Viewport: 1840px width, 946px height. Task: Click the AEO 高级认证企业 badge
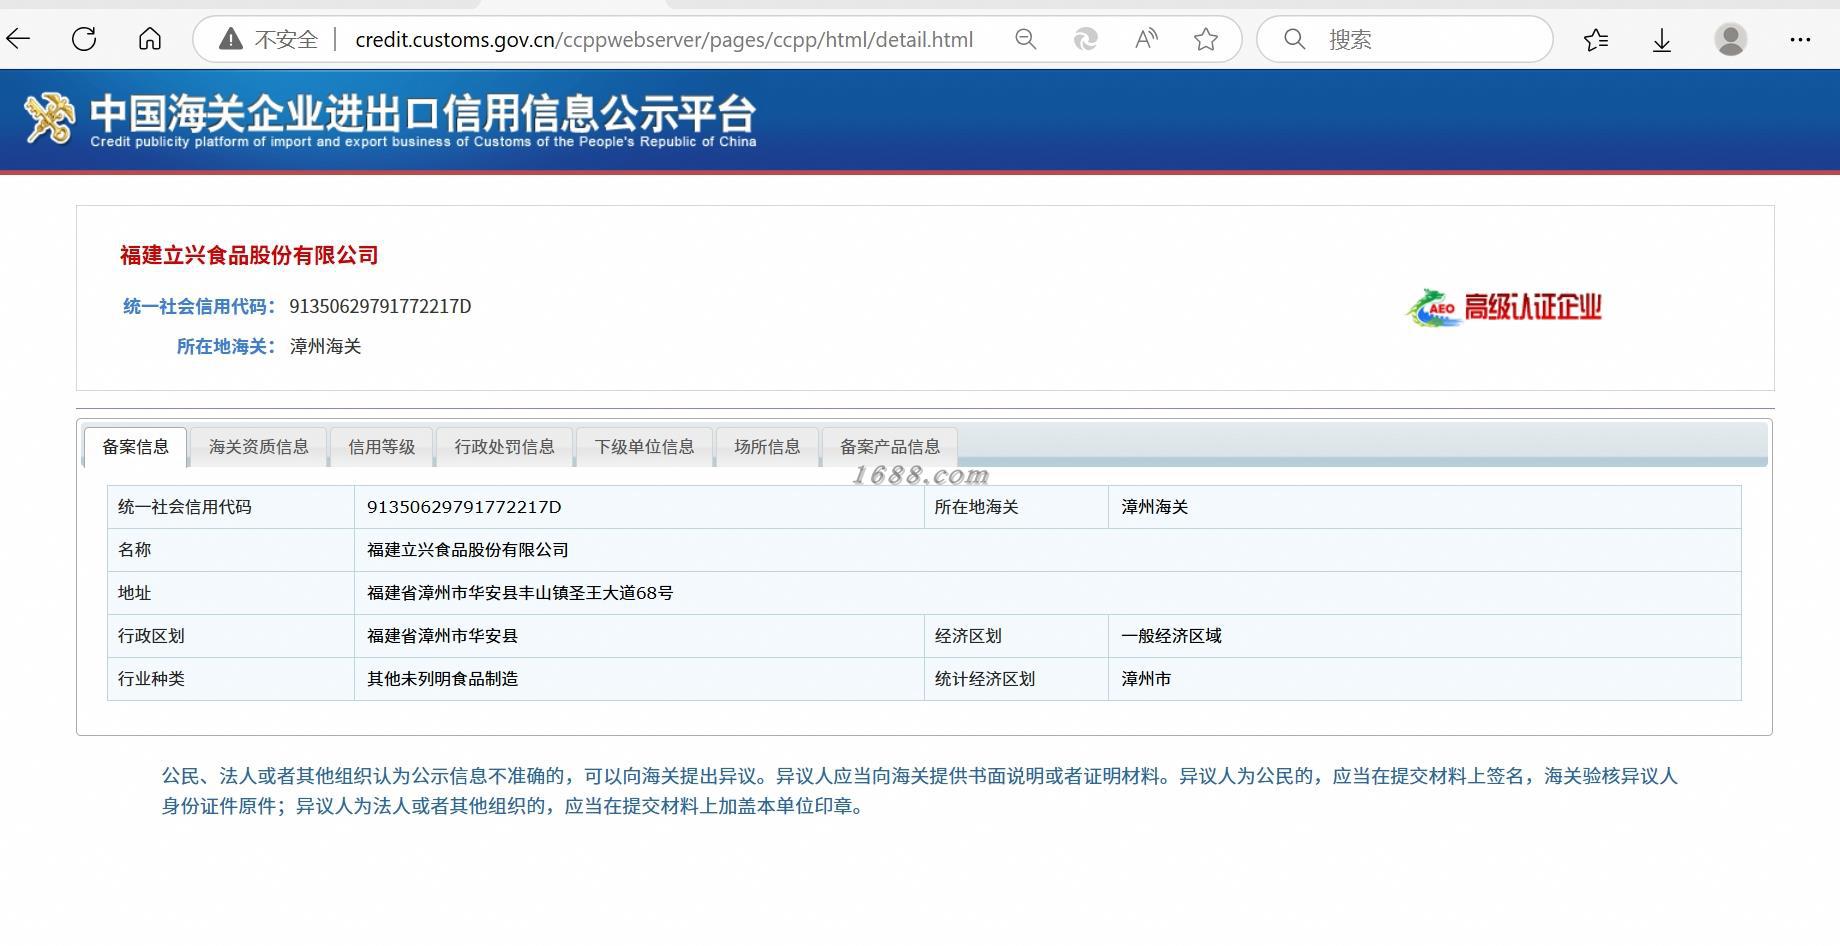tap(1504, 307)
